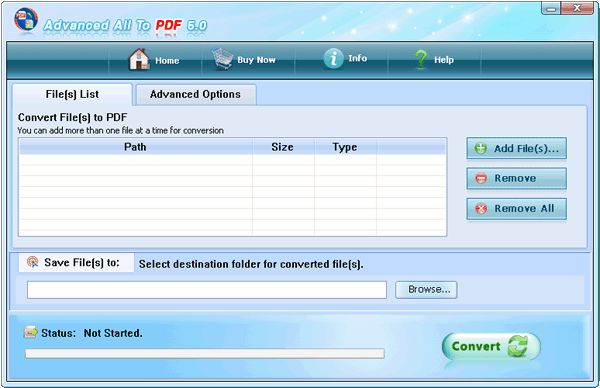Viewport: 600px width, 388px height.
Task: Click the Type column header
Action: (x=345, y=147)
